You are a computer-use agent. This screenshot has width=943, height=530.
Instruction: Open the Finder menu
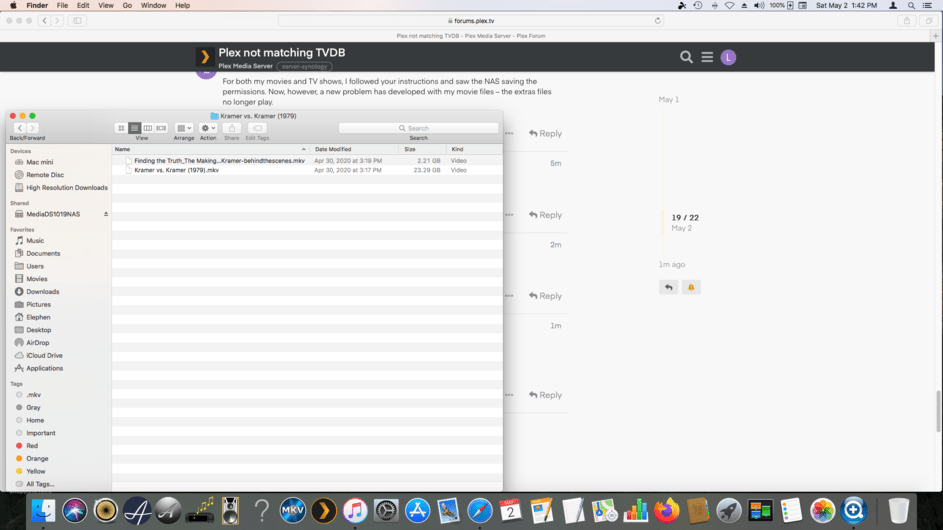click(x=37, y=5)
